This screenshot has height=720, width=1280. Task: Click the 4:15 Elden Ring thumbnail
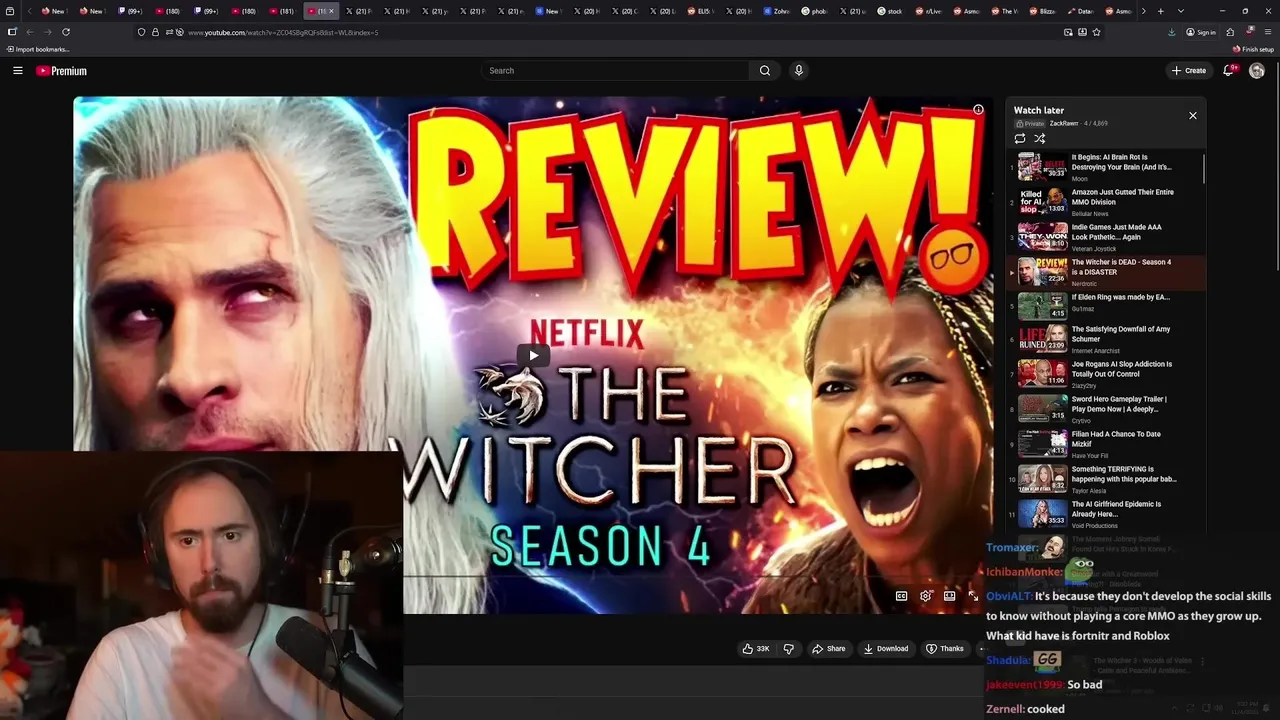pyautogui.click(x=1042, y=304)
